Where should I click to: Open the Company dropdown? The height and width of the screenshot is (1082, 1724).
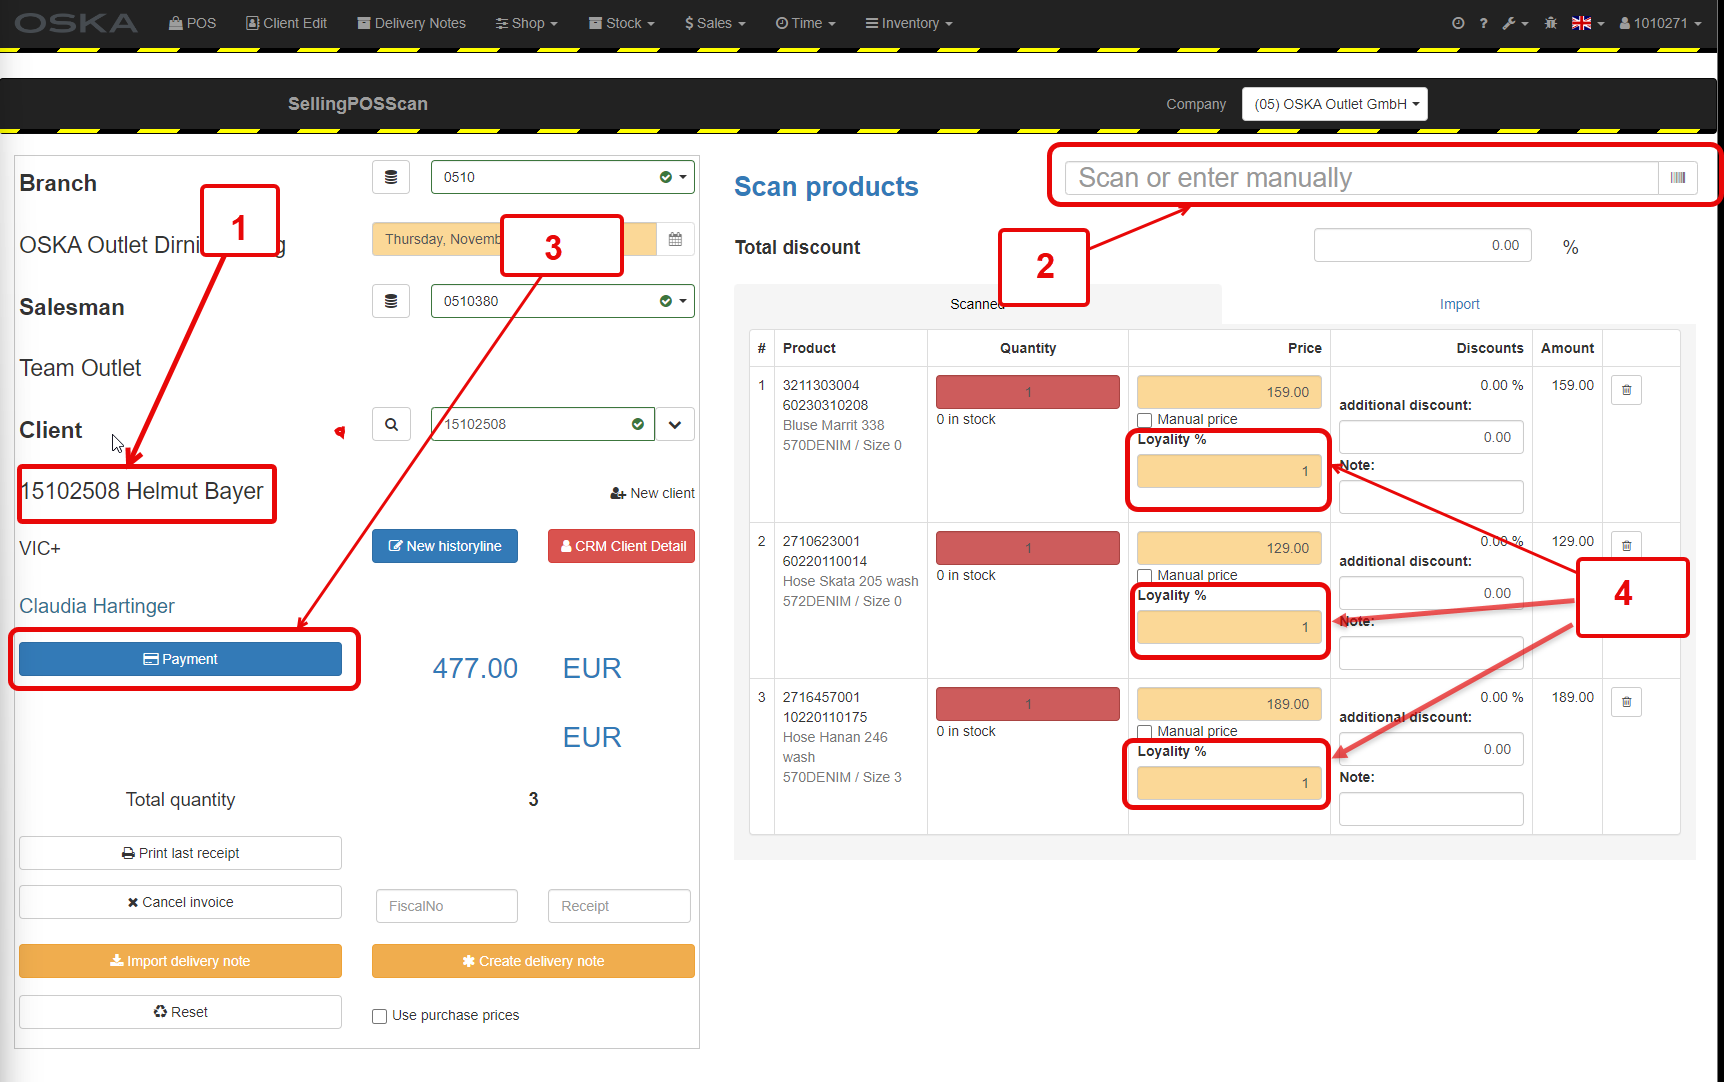1334,104
